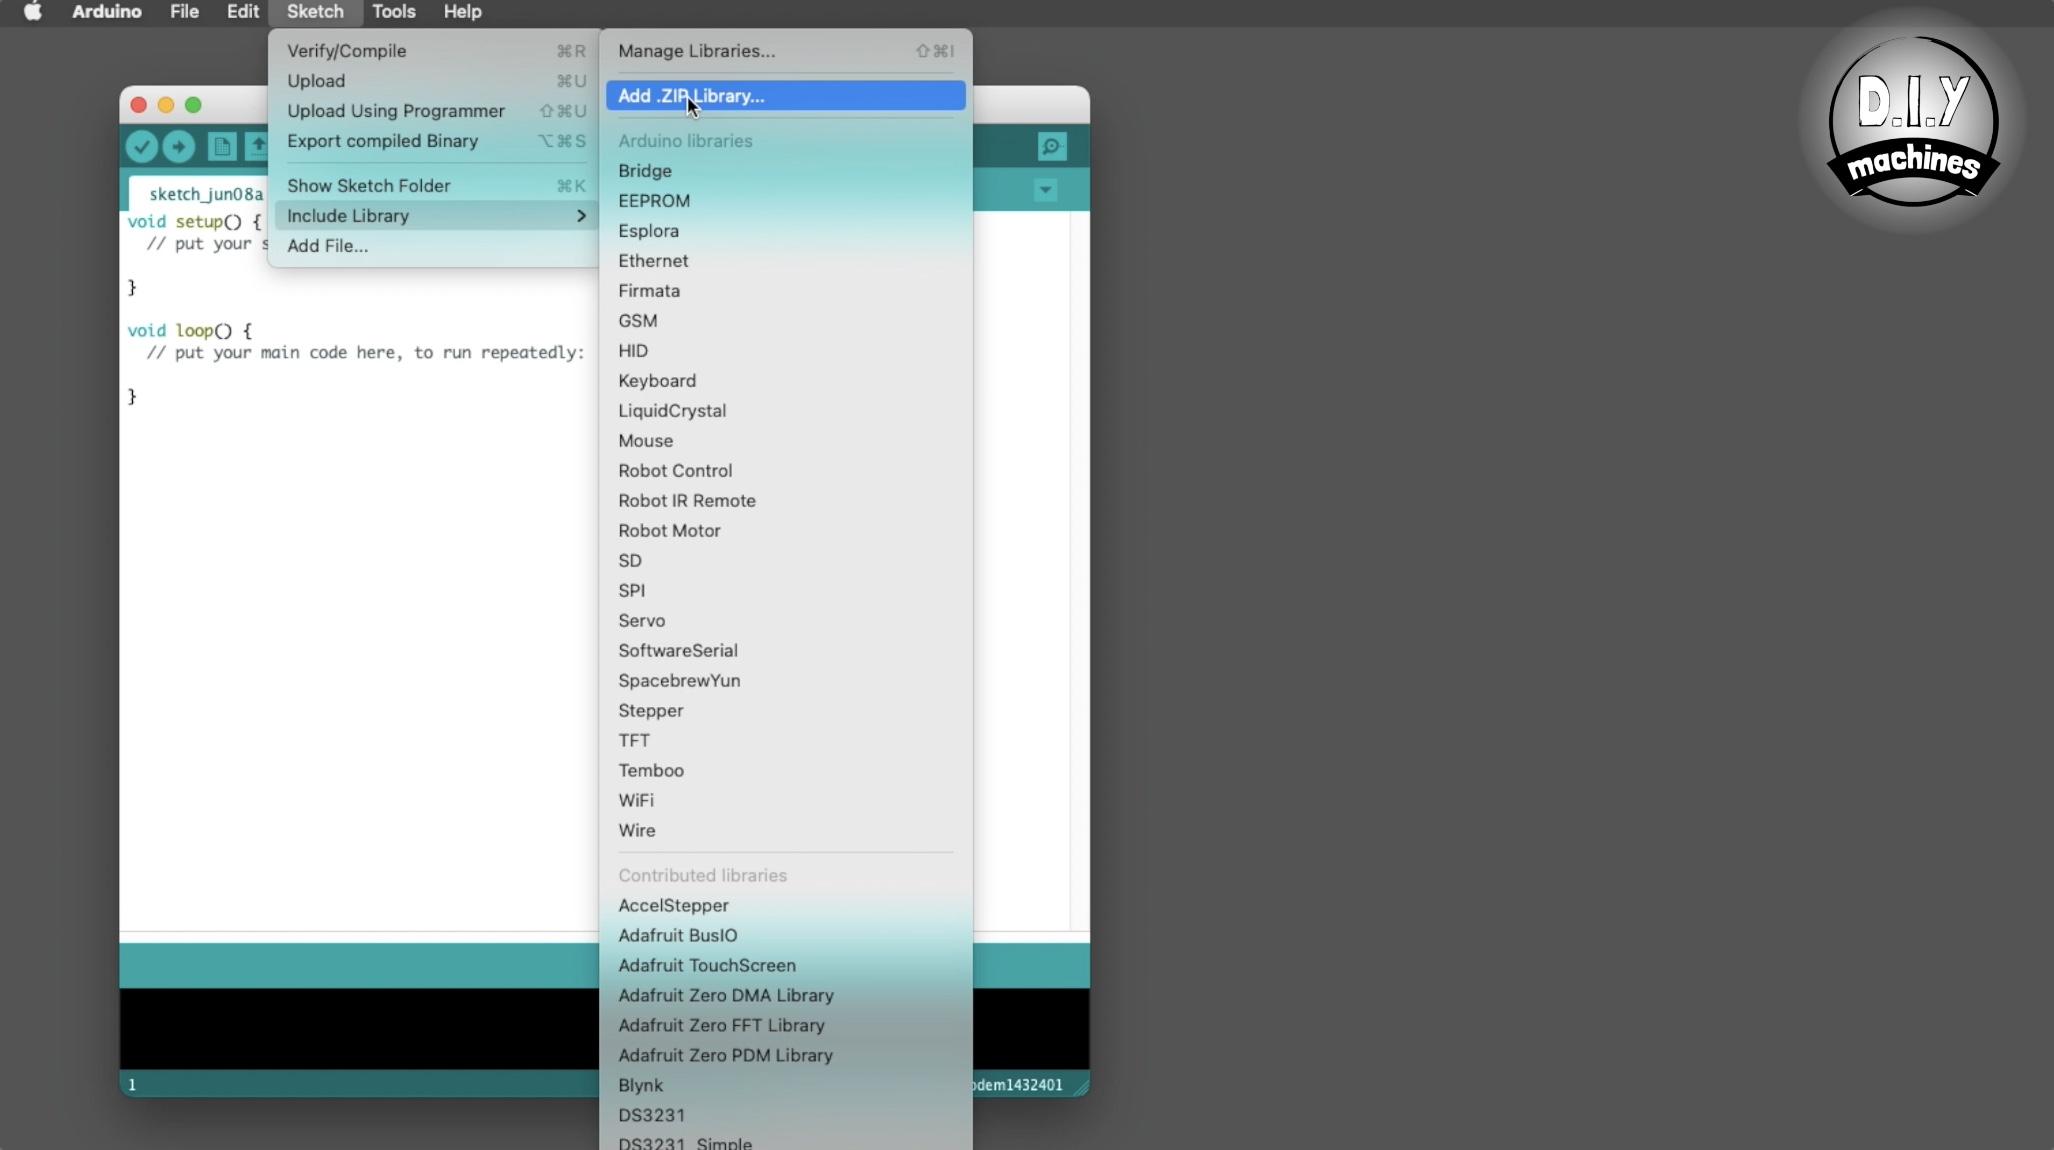Click the Upload arrow toolbar icon

[x=179, y=147]
